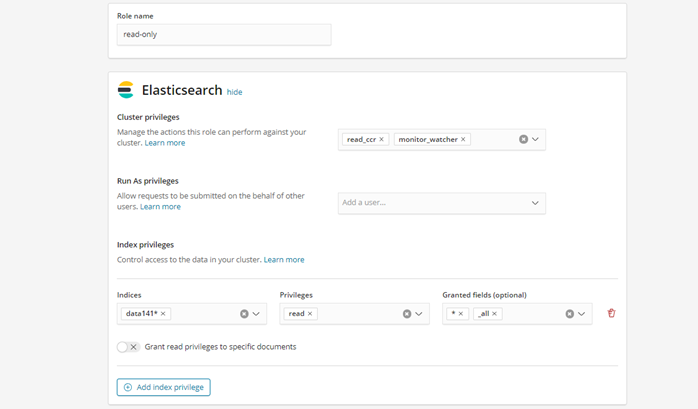The width and height of the screenshot is (698, 409).
Task: Hide the Elasticsearch section
Action: click(x=234, y=92)
